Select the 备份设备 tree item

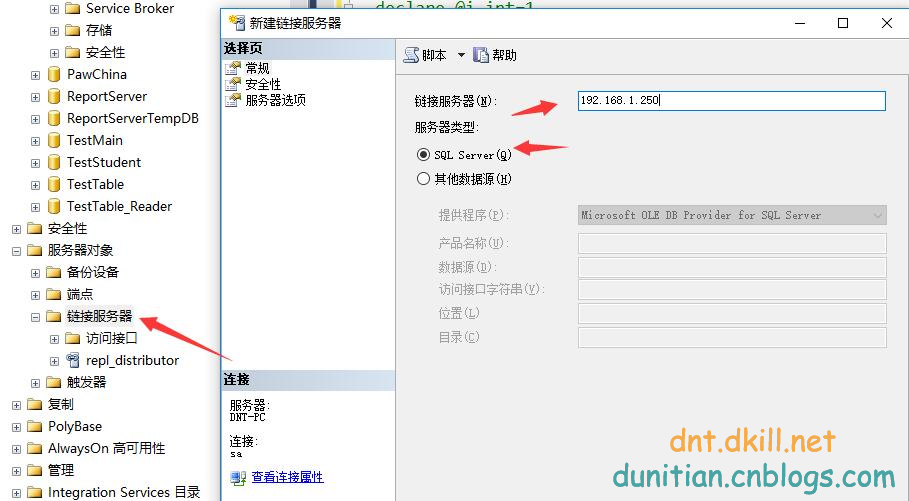pyautogui.click(x=93, y=273)
